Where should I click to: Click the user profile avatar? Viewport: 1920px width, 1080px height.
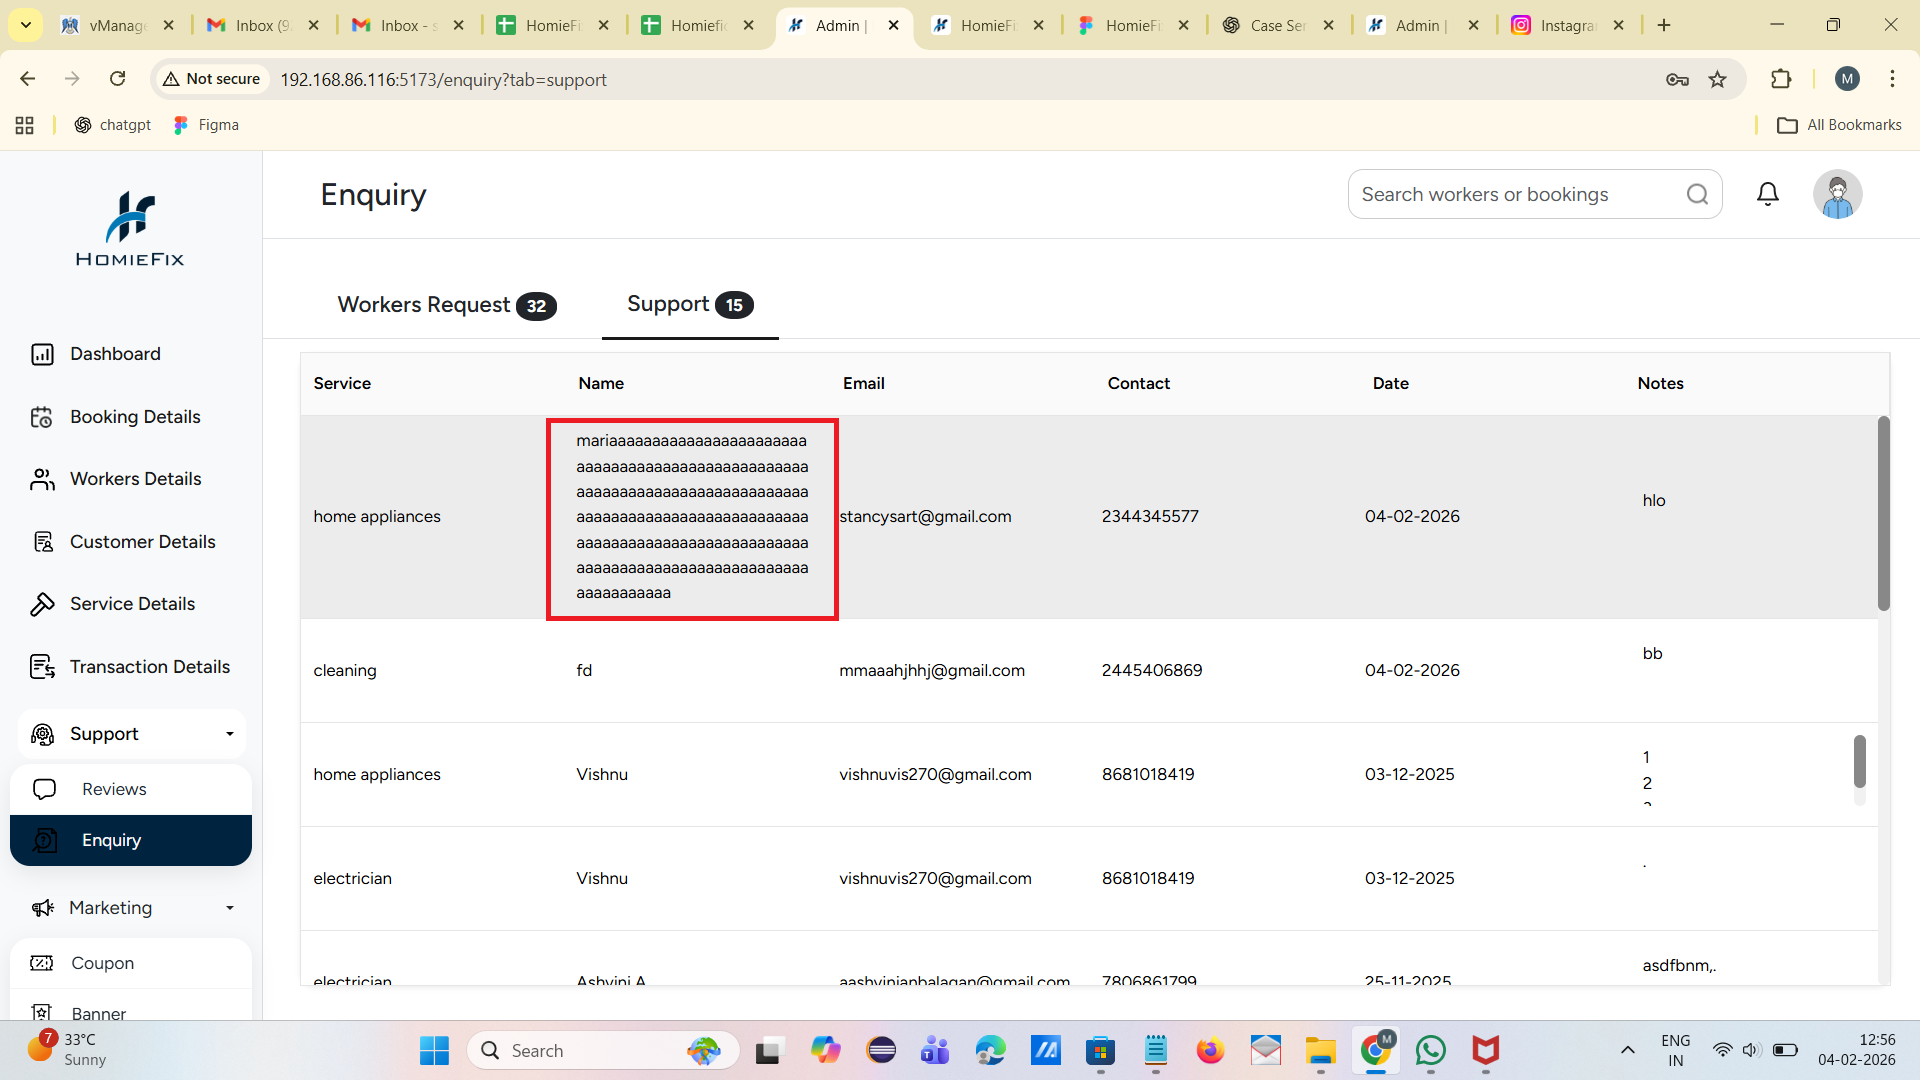tap(1837, 194)
